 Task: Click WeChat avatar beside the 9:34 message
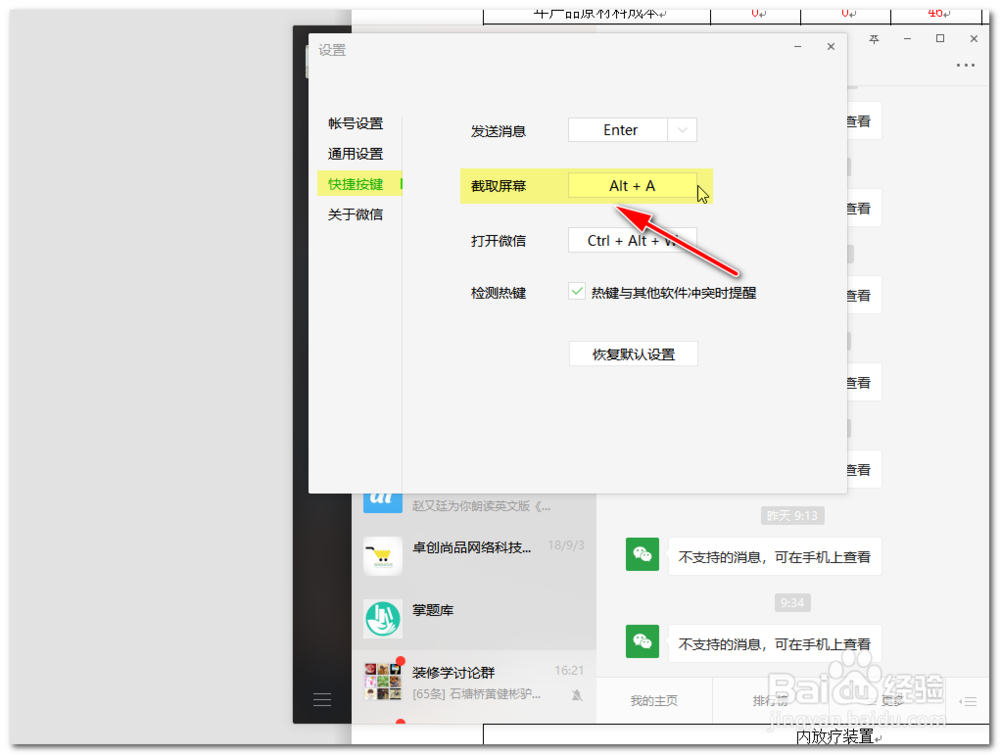[642, 641]
